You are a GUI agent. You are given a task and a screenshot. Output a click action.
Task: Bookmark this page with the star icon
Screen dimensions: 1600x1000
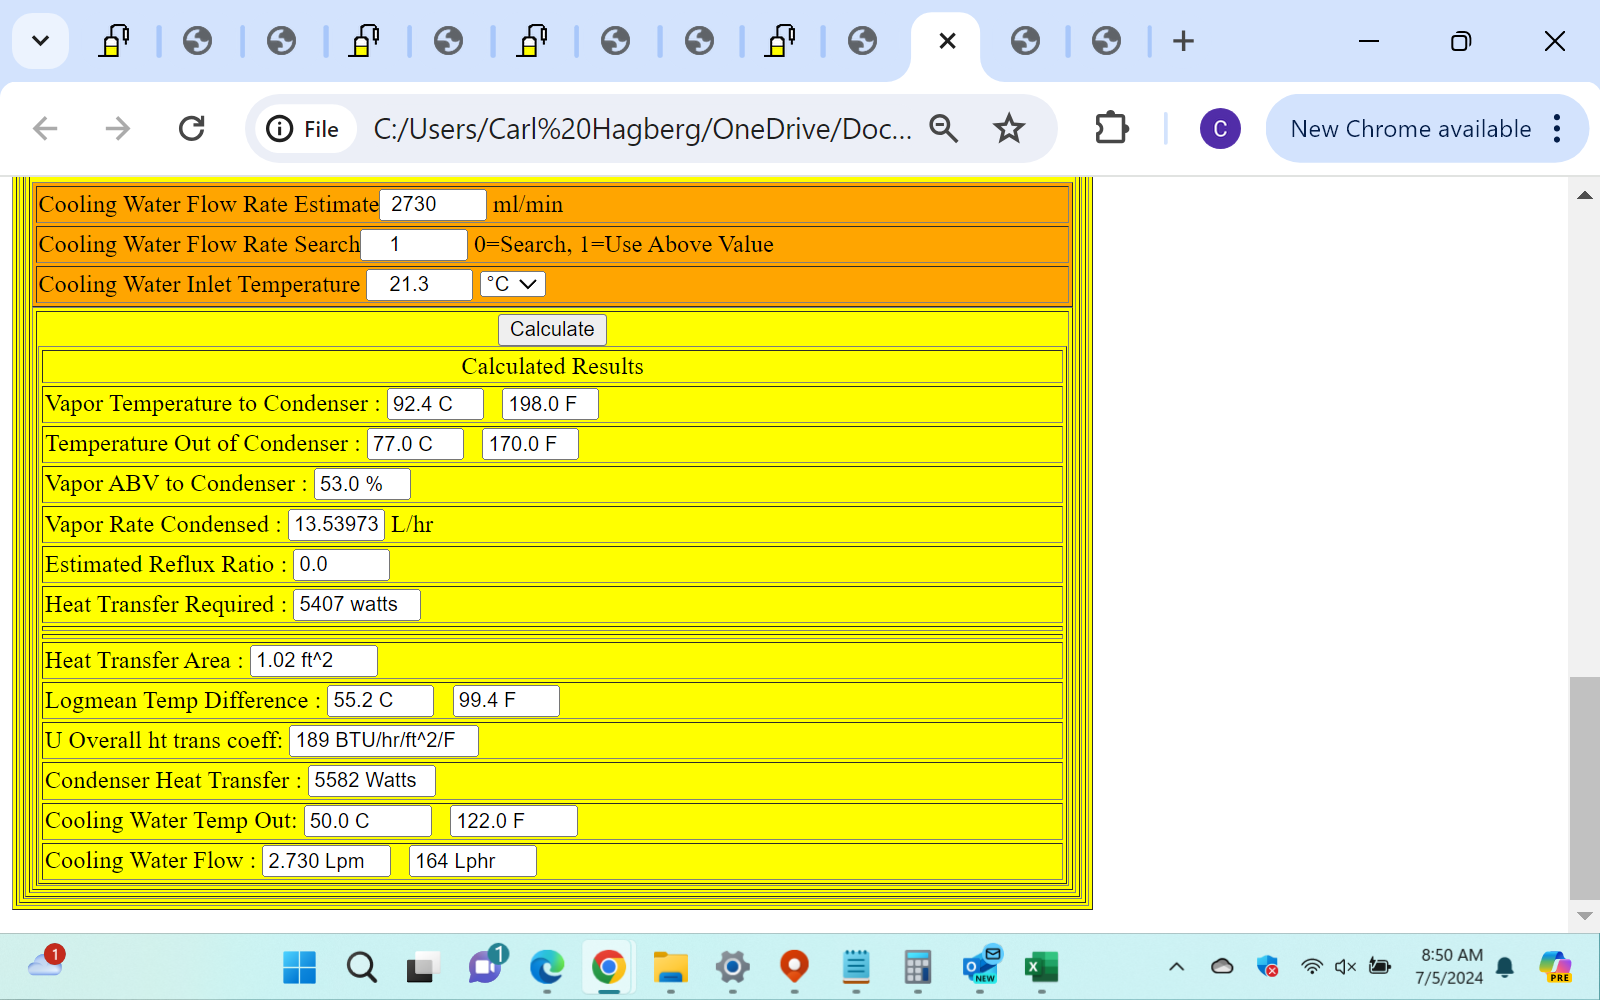click(1009, 128)
